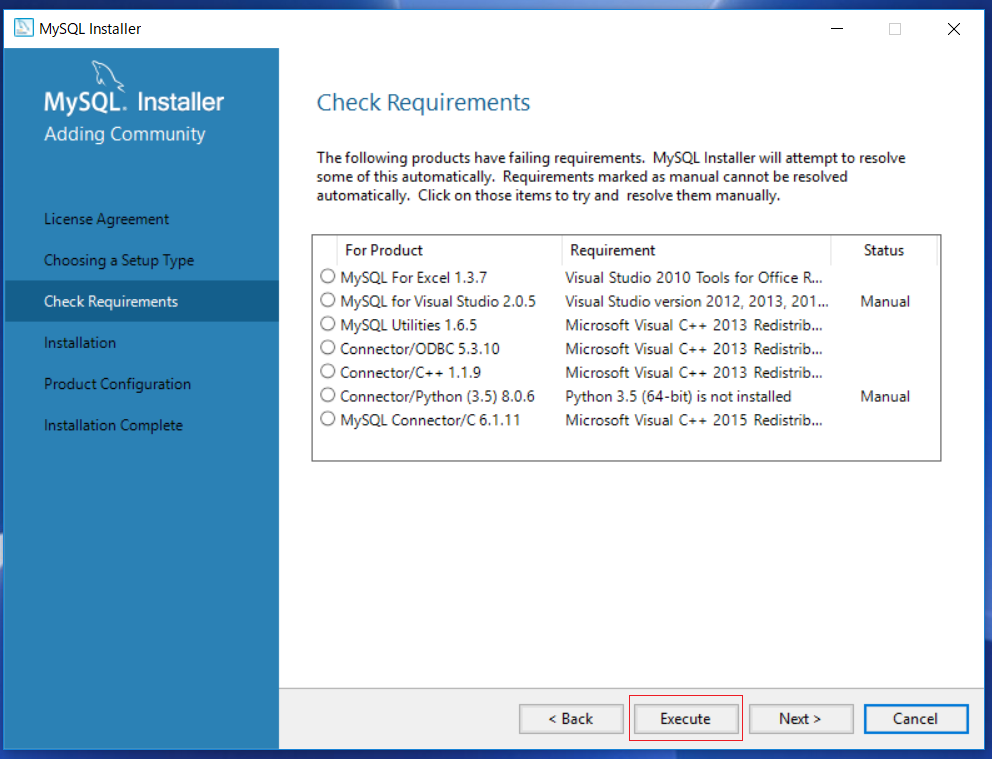Select the MySQL For Excel 1.3.7 radio button
992x759 pixels.
coord(327,277)
